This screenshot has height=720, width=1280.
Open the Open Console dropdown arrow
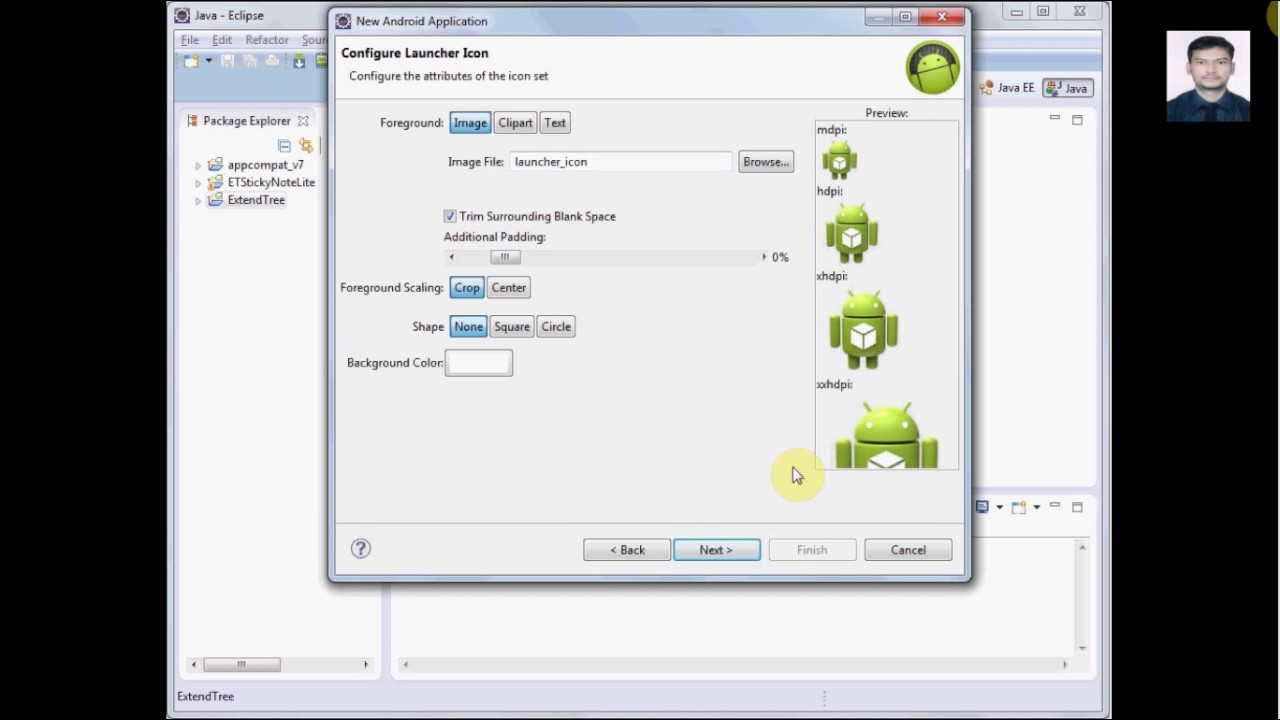tap(1036, 508)
